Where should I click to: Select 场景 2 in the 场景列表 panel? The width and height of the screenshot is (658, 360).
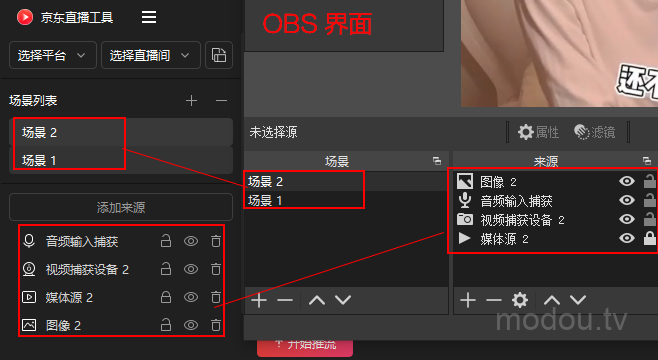tap(121, 132)
